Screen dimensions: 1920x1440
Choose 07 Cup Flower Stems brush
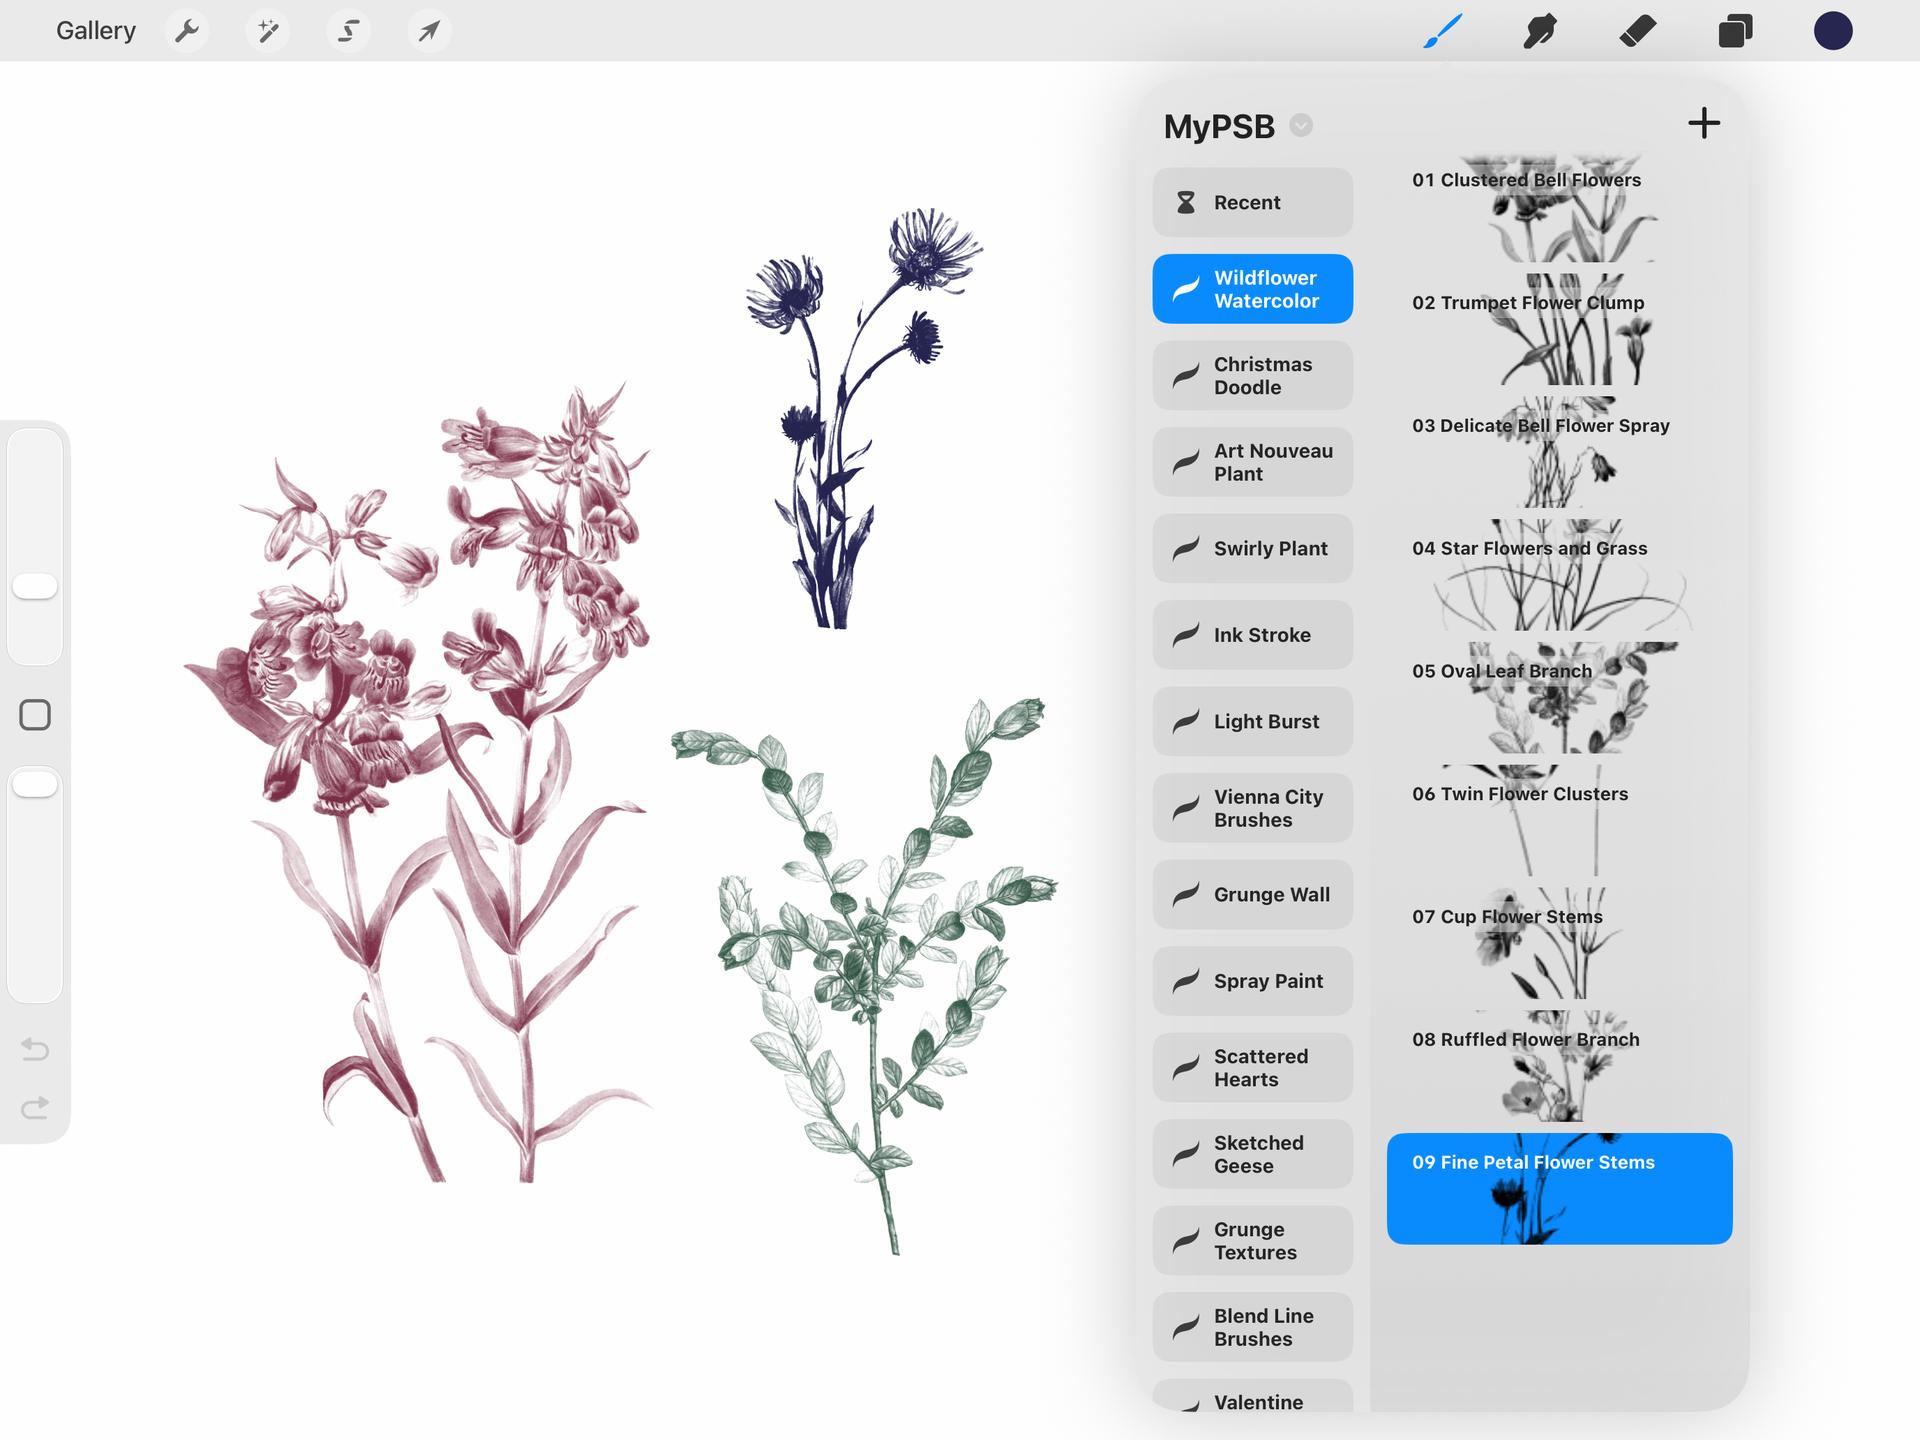pos(1559,945)
